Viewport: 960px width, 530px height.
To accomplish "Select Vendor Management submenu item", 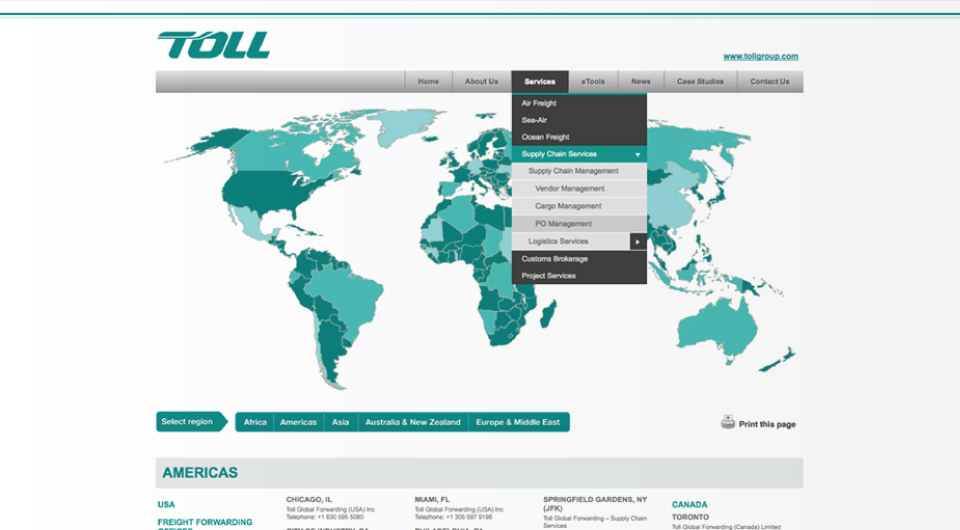I will tap(579, 188).
